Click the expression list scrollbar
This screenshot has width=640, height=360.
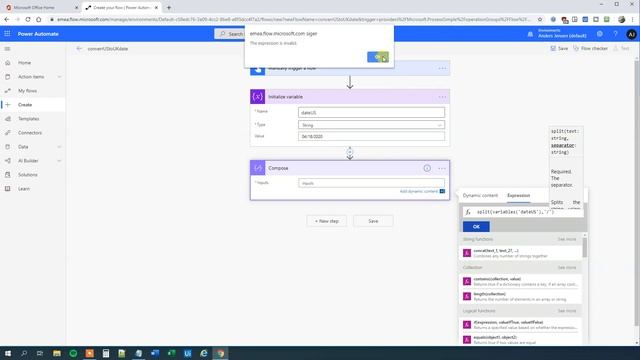coord(584,247)
